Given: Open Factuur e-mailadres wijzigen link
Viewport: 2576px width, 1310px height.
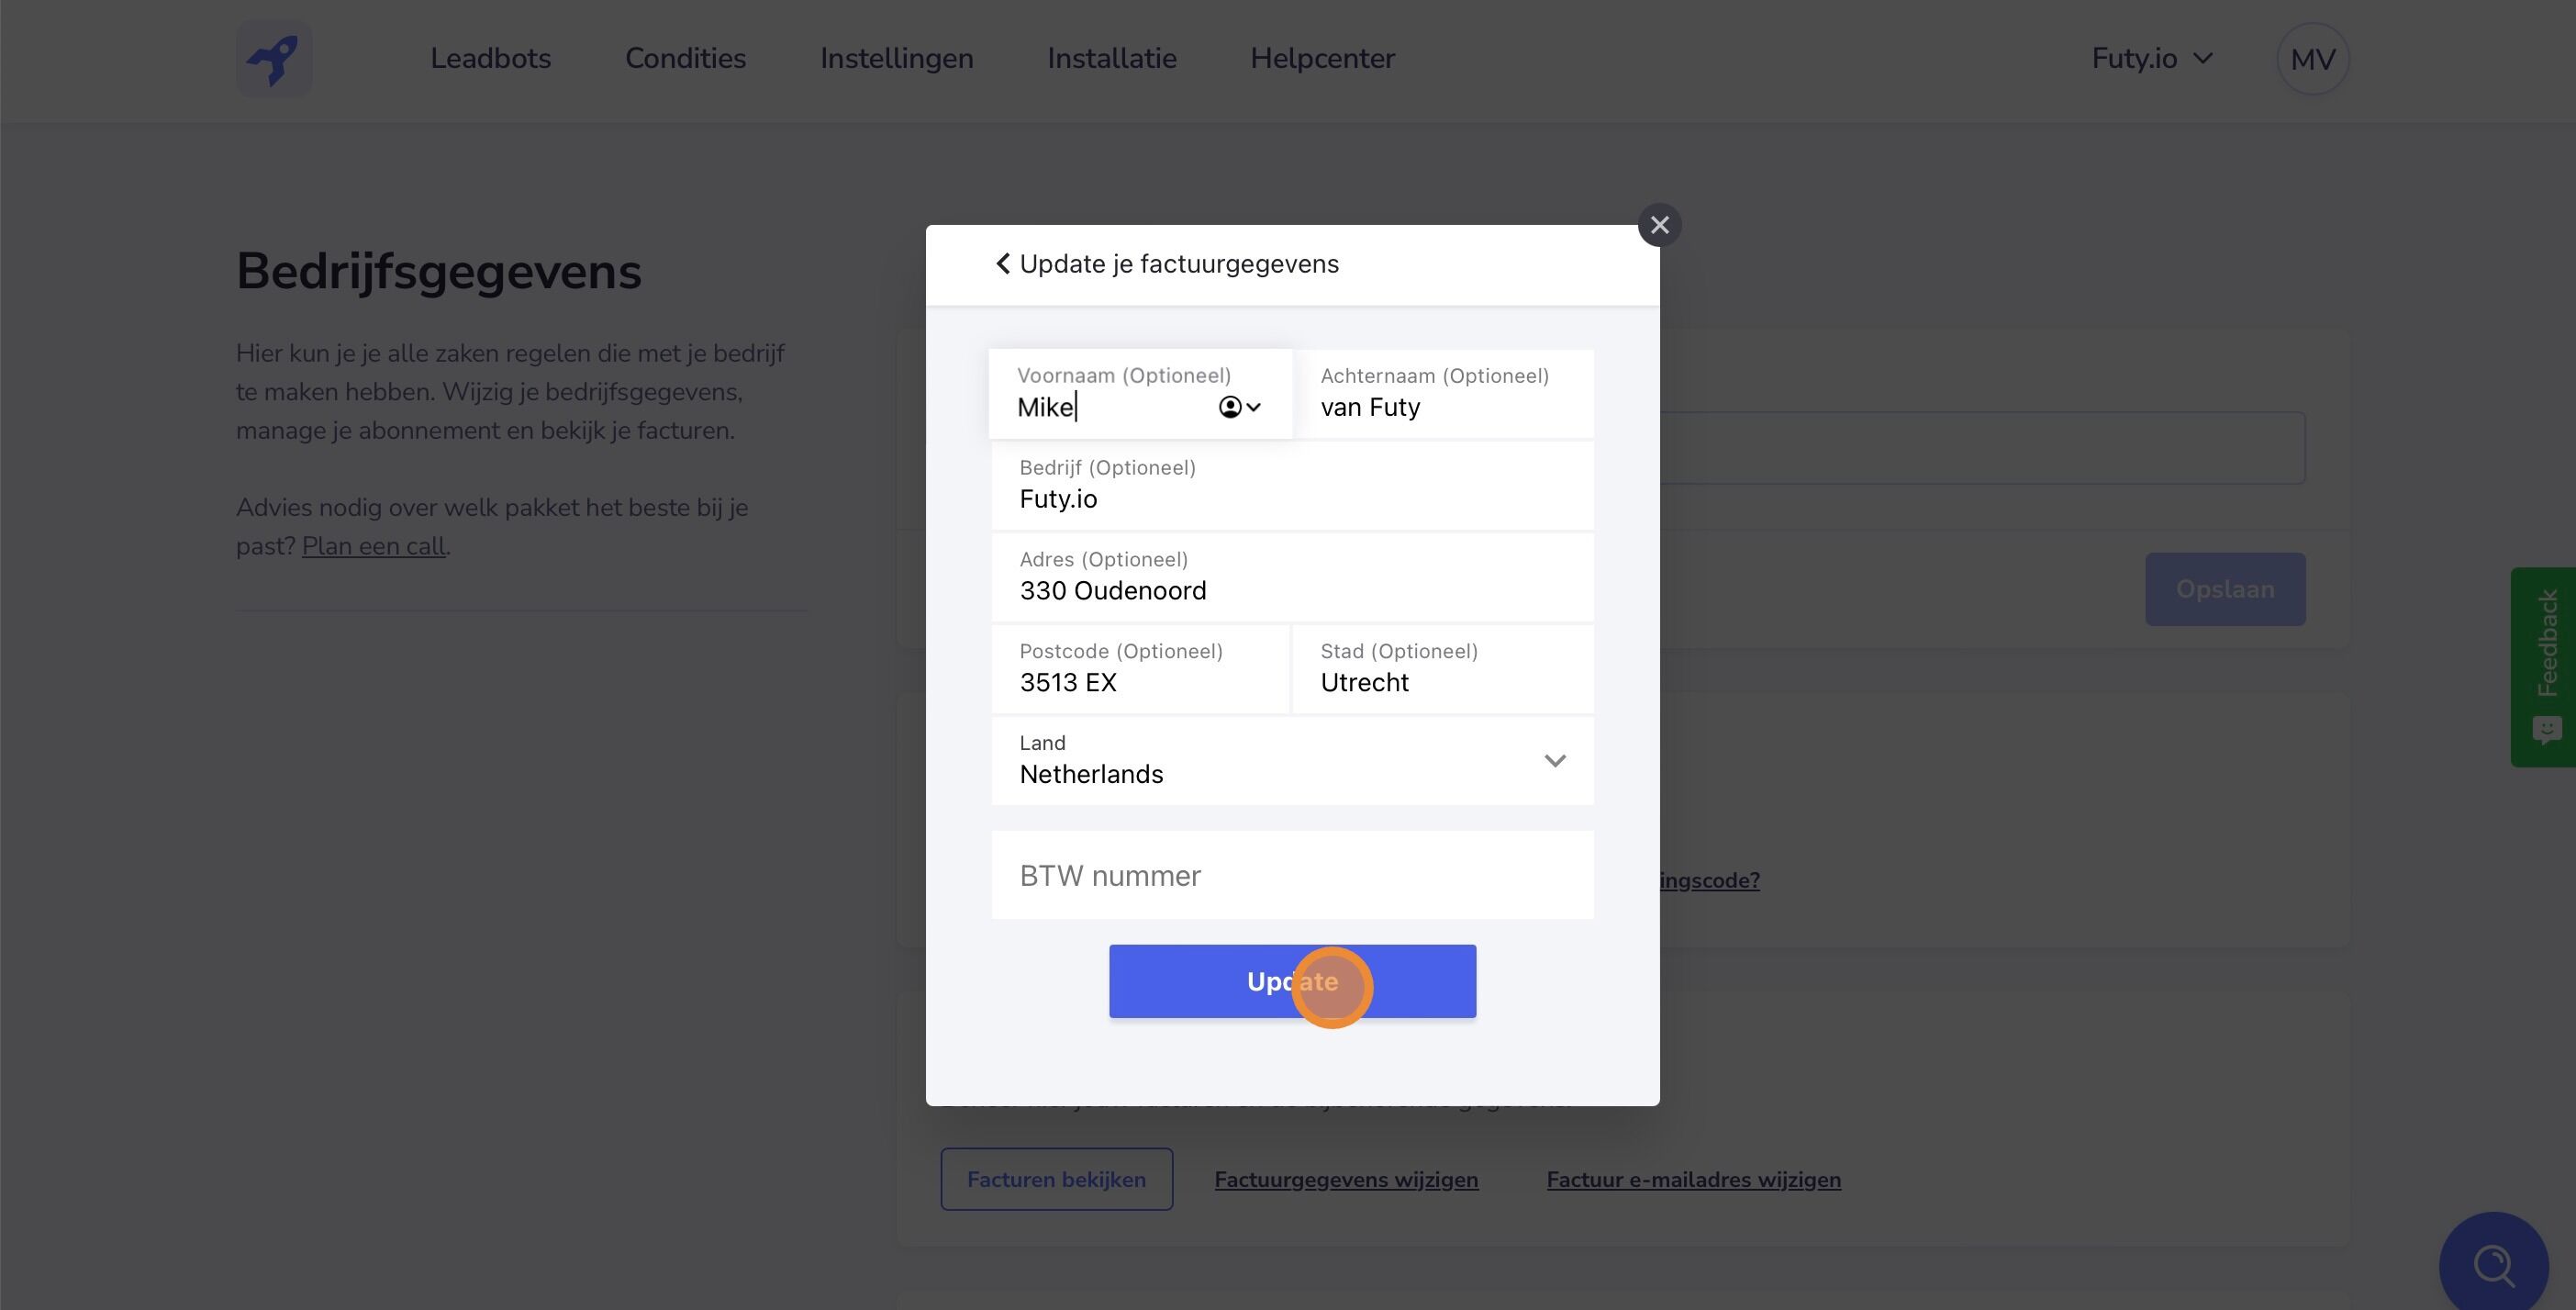Looking at the screenshot, I should [1693, 1180].
